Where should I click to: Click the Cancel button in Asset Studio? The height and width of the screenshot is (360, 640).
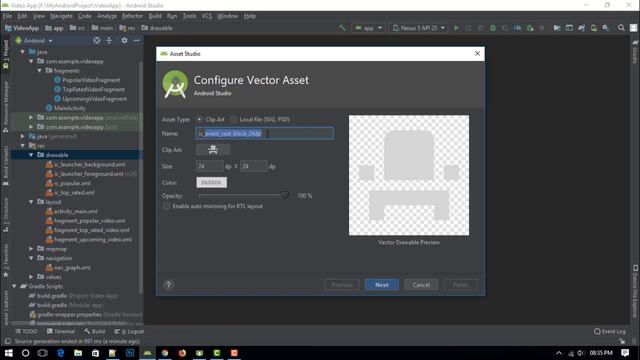(421, 284)
